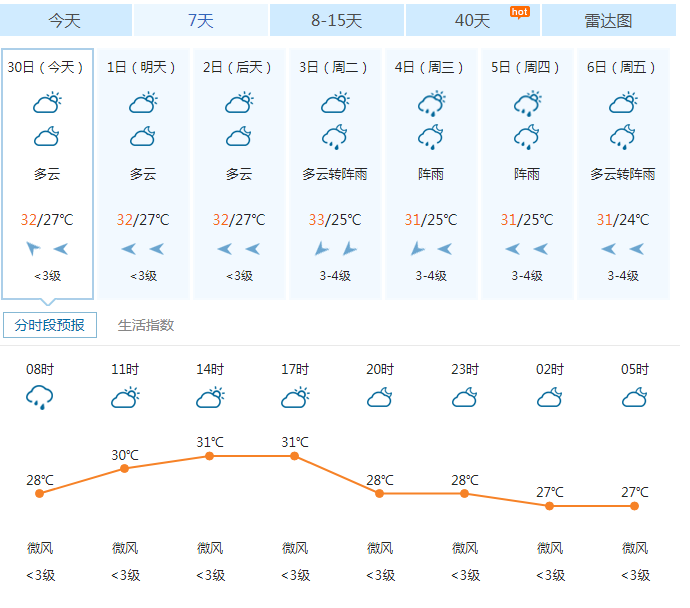The width and height of the screenshot is (690, 608).
Task: Switch to 生活指数 tab
Action: click(x=146, y=325)
